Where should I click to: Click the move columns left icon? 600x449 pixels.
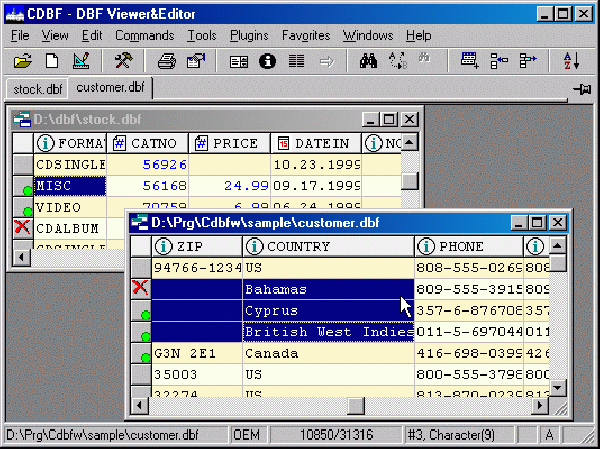499,61
